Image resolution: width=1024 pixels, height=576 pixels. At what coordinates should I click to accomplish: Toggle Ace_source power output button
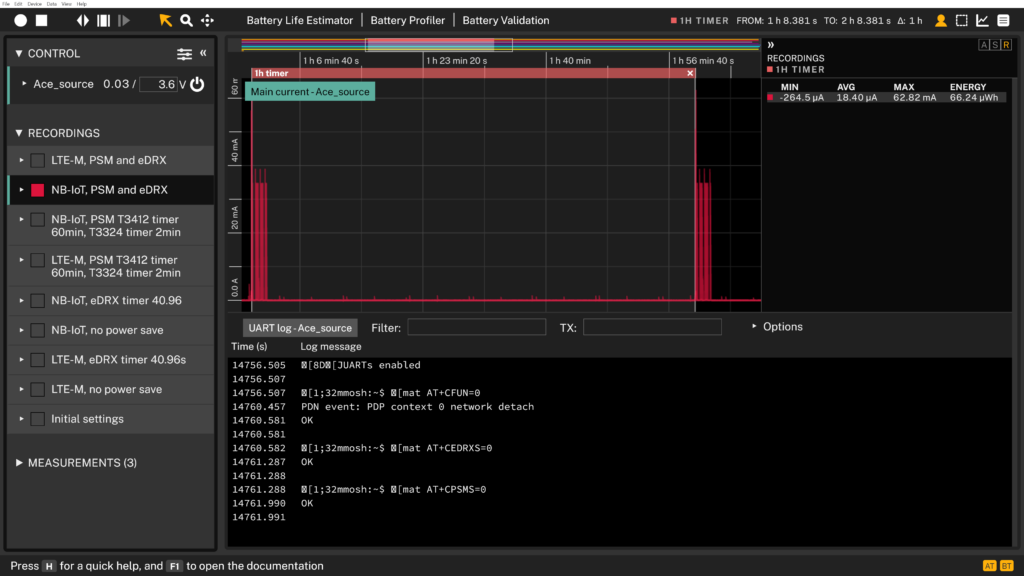pos(197,84)
